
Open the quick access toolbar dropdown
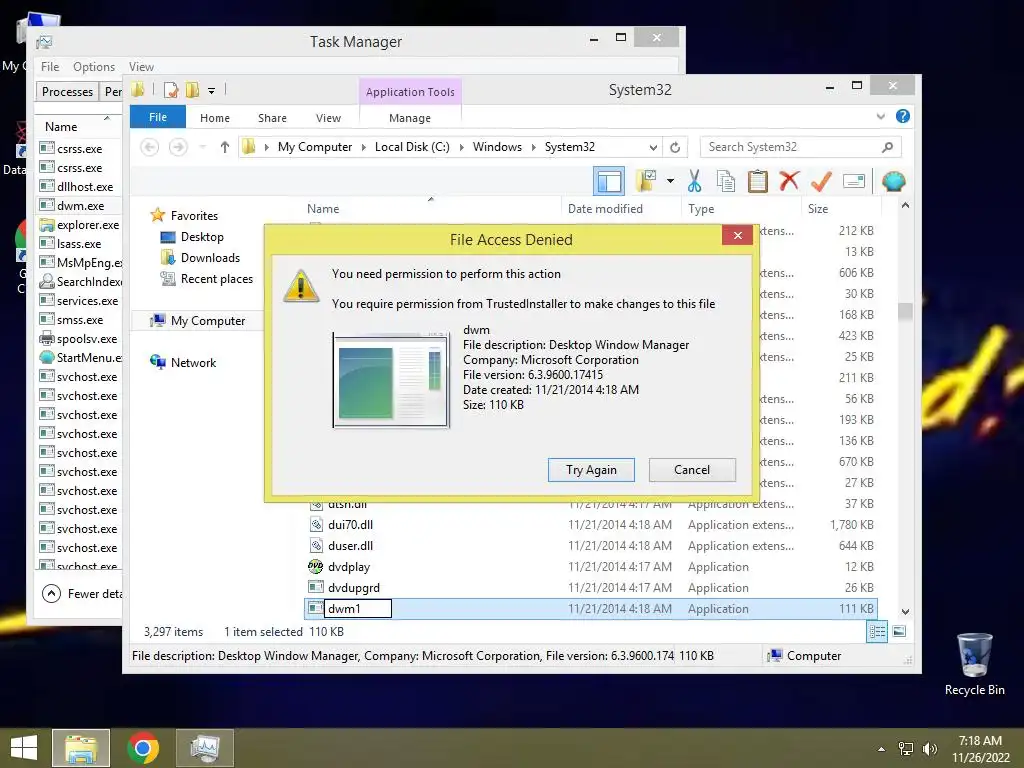[x=212, y=91]
